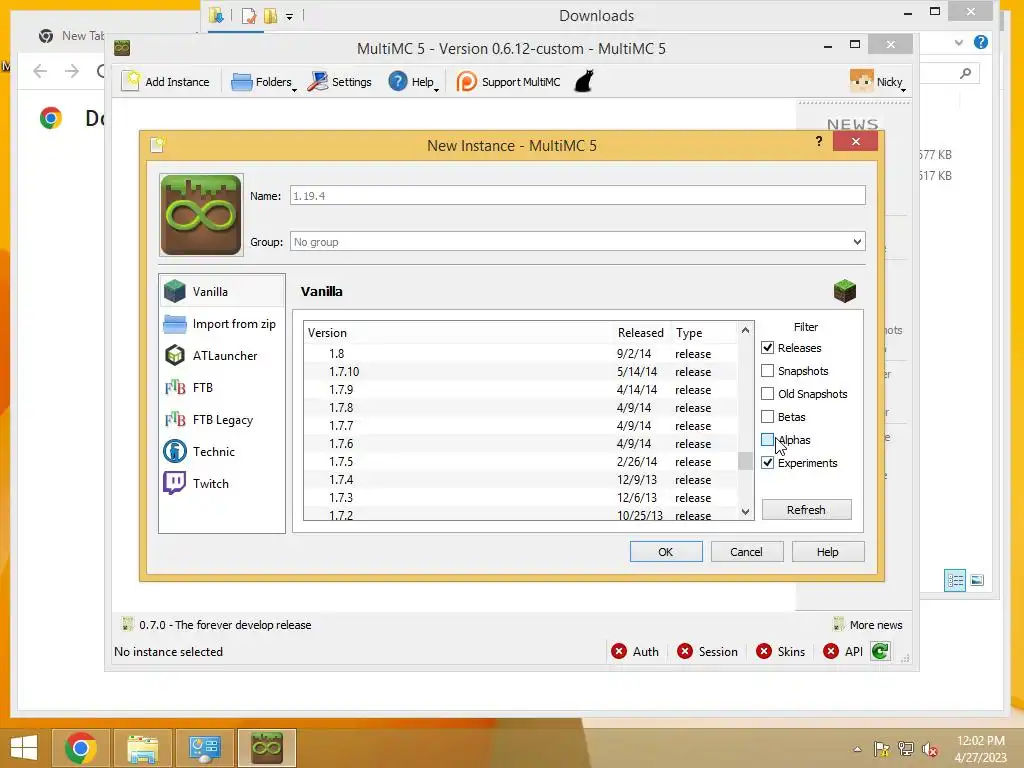Select version 1.7.8 row

[x=520, y=408]
